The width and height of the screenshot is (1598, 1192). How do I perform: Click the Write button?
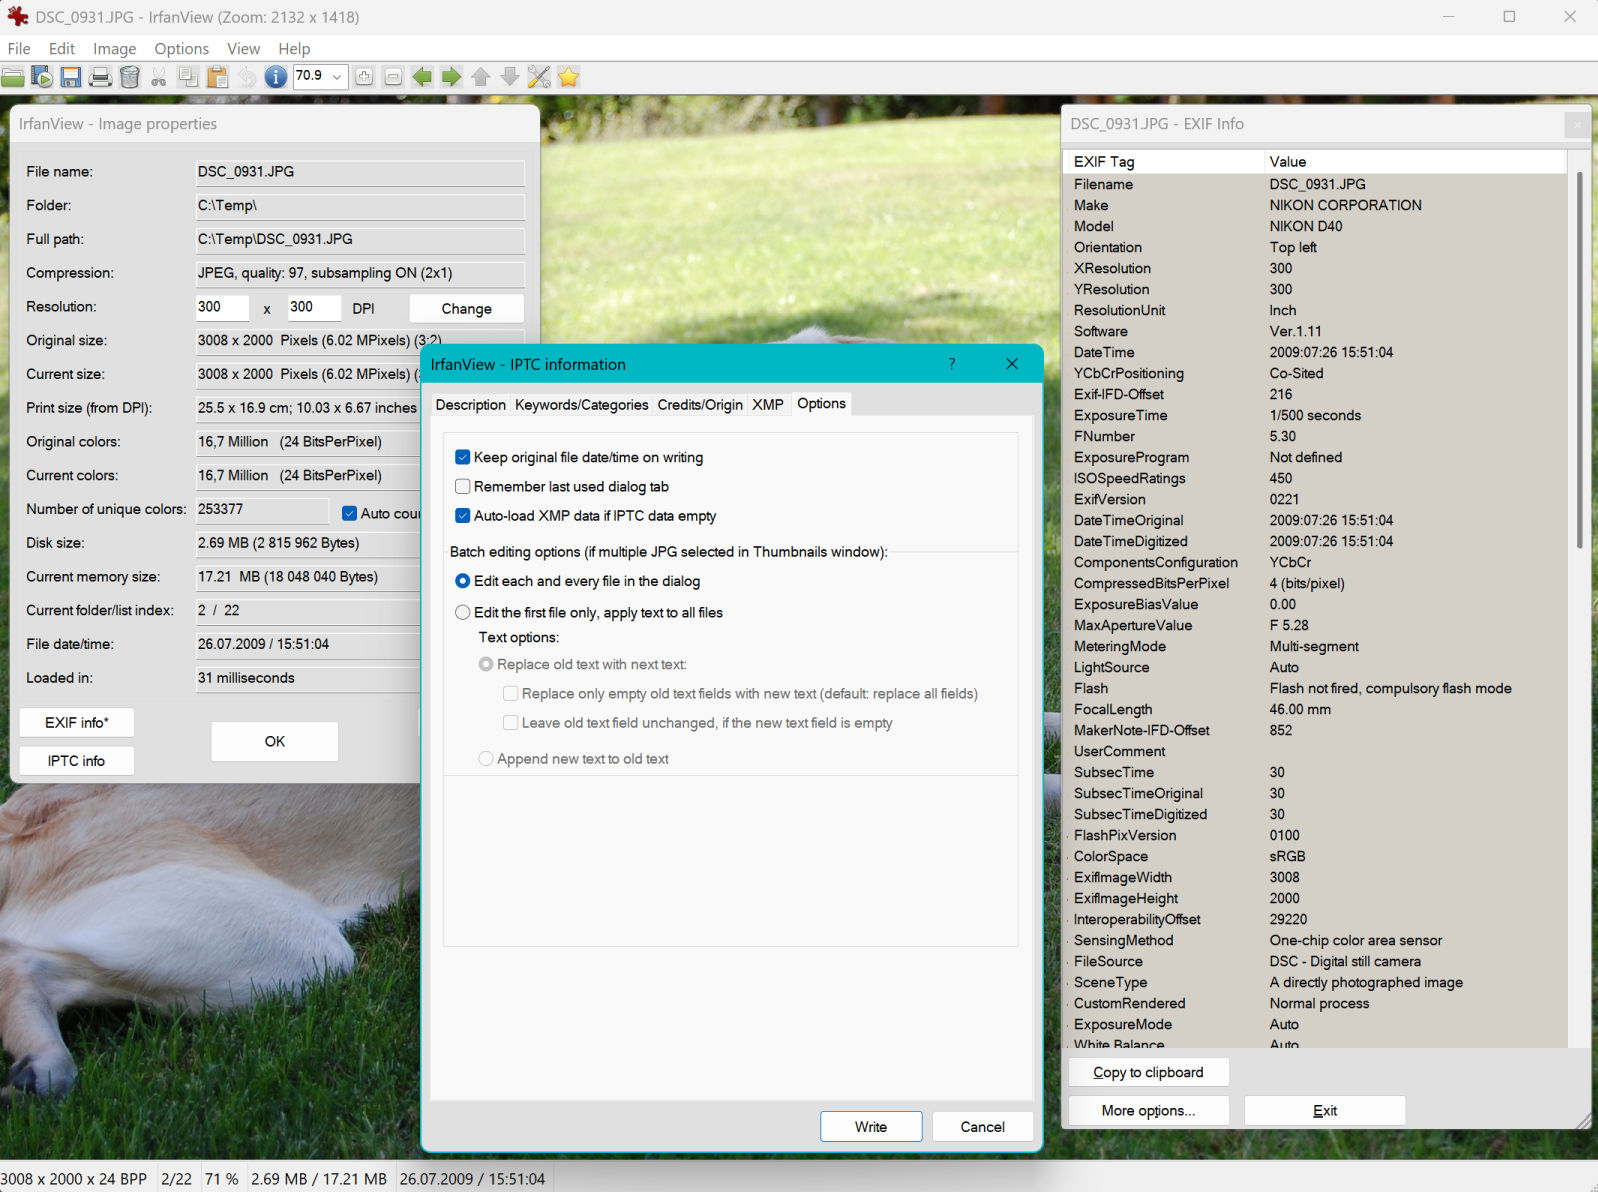870,1127
